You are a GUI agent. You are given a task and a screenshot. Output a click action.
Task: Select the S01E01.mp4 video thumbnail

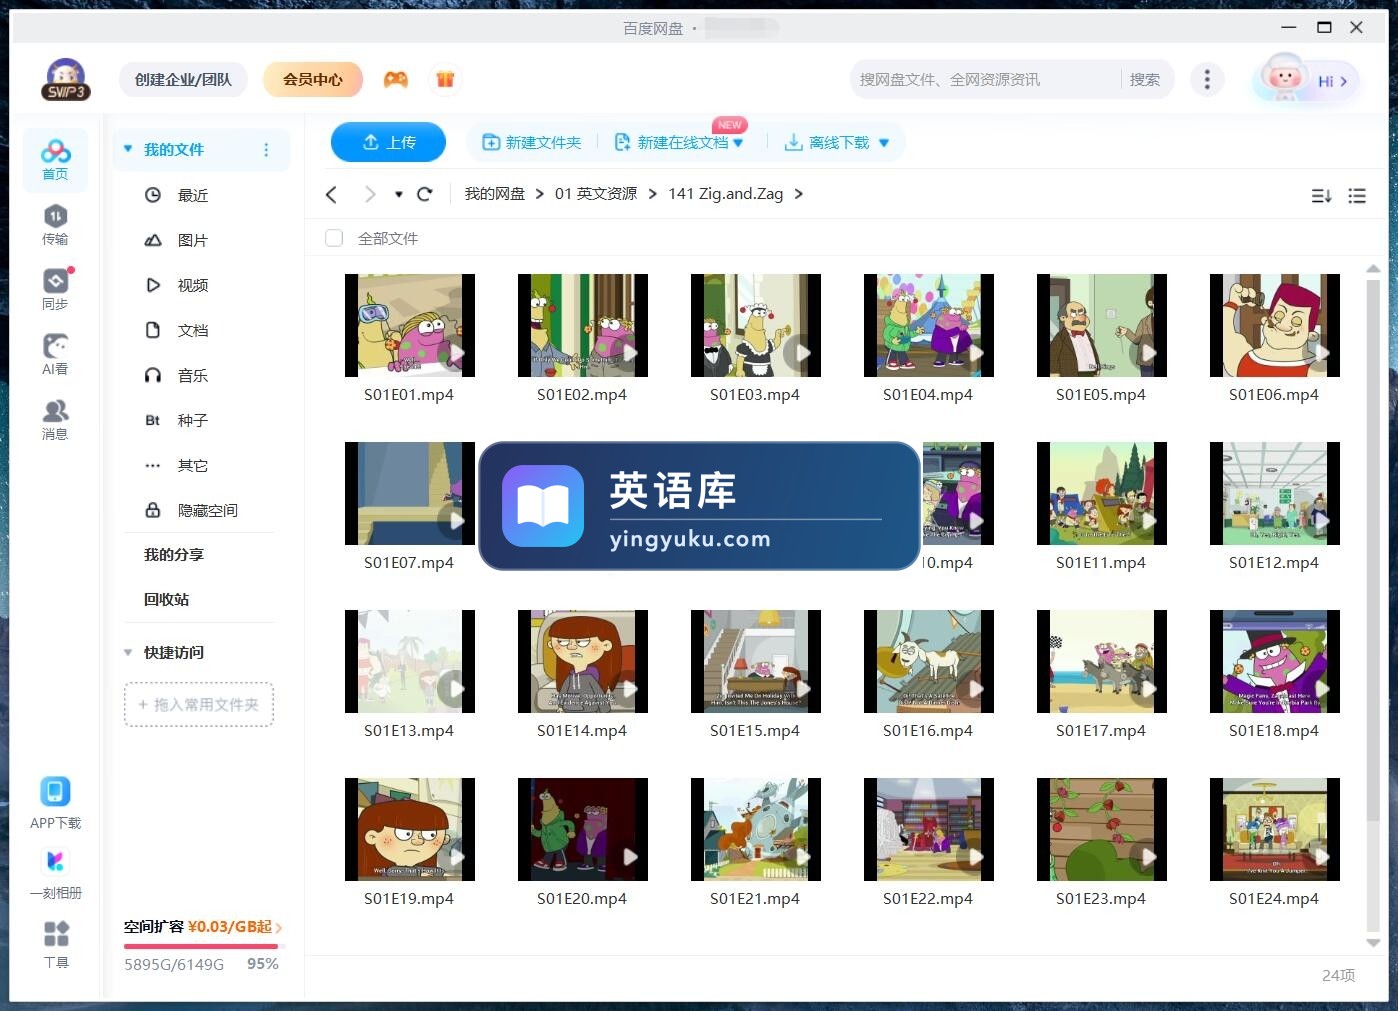[410, 325]
